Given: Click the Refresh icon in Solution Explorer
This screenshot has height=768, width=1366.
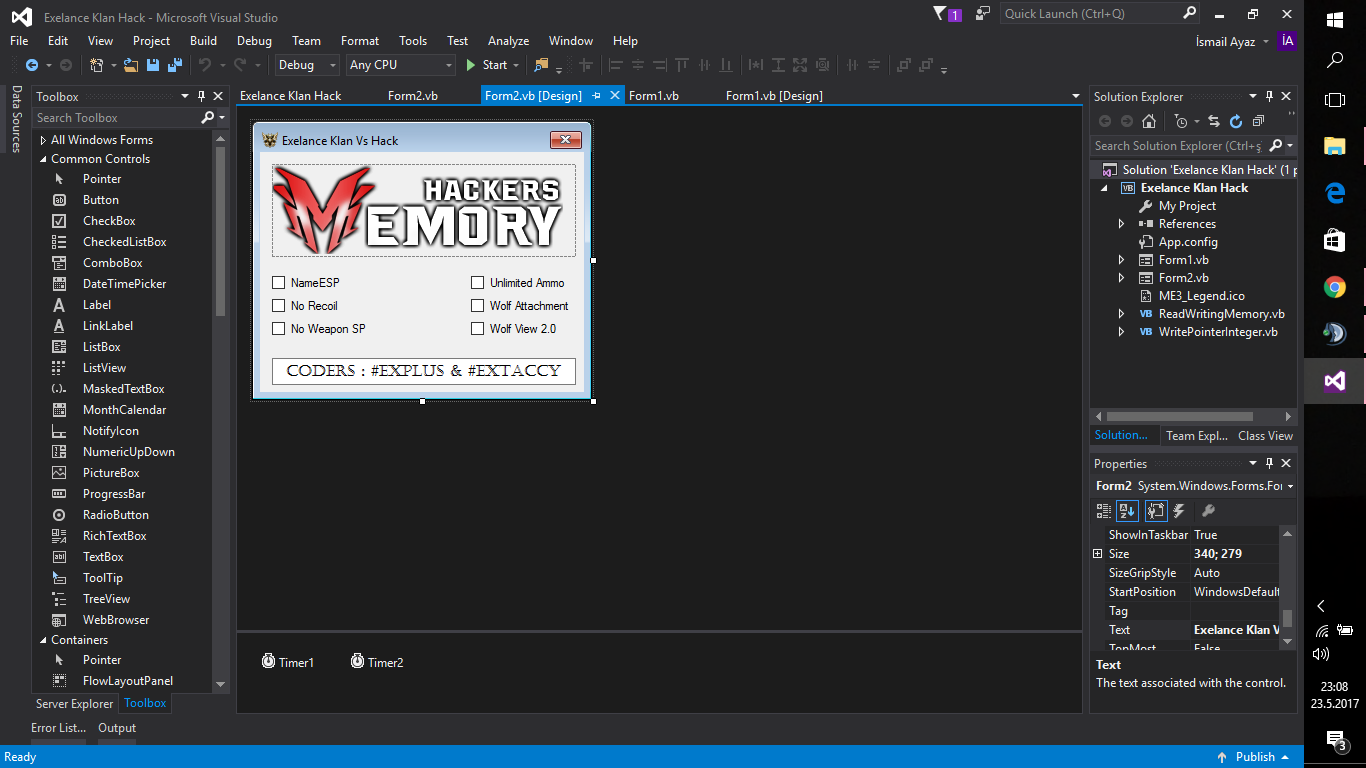Looking at the screenshot, I should click(x=1235, y=121).
